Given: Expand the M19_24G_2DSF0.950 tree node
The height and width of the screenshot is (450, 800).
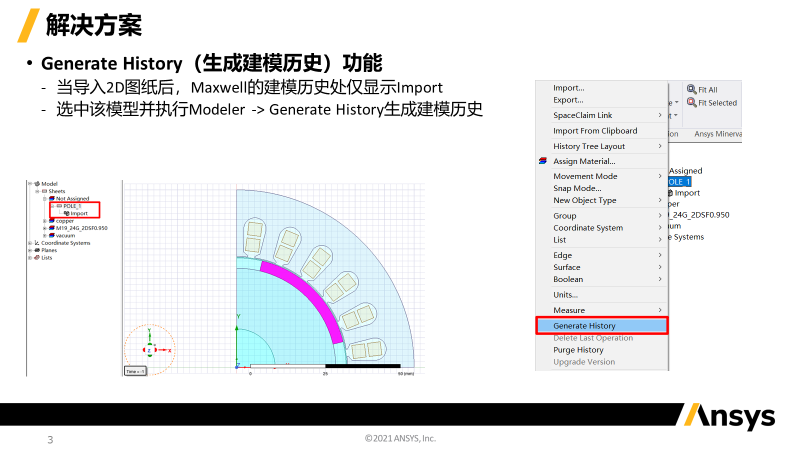Looking at the screenshot, I should pos(45,228).
